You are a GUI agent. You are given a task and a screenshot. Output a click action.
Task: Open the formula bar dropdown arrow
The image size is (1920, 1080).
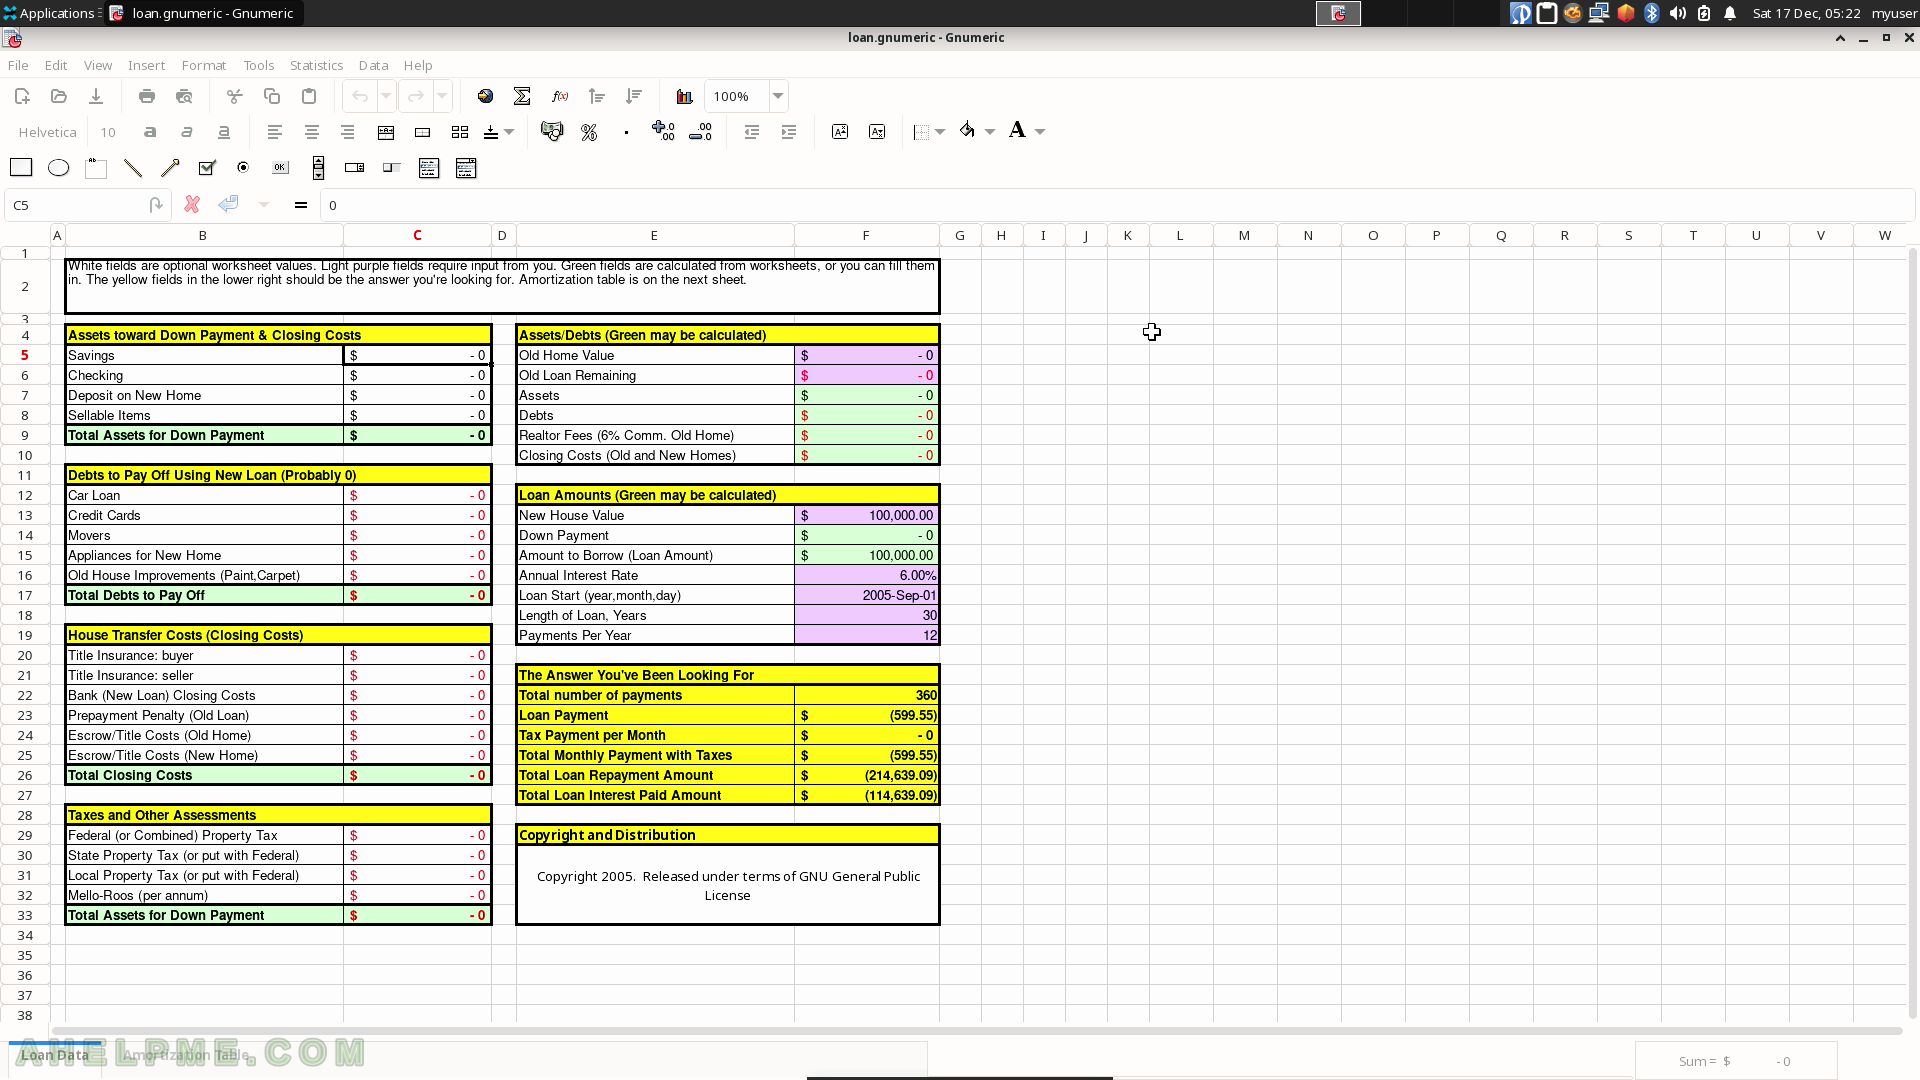tap(264, 205)
